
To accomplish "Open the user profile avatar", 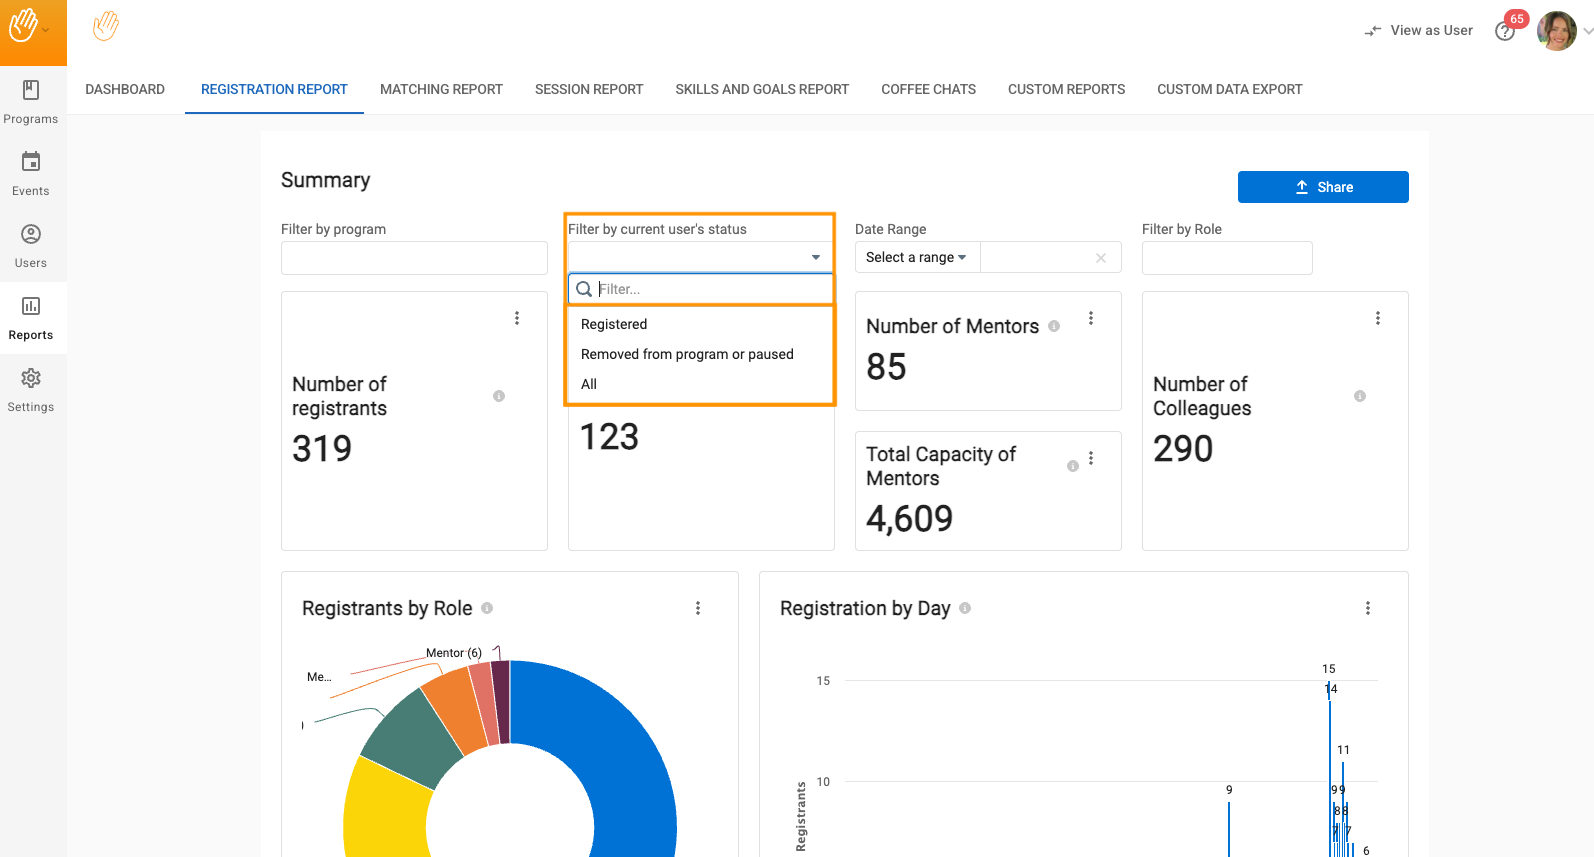I will [1556, 31].
